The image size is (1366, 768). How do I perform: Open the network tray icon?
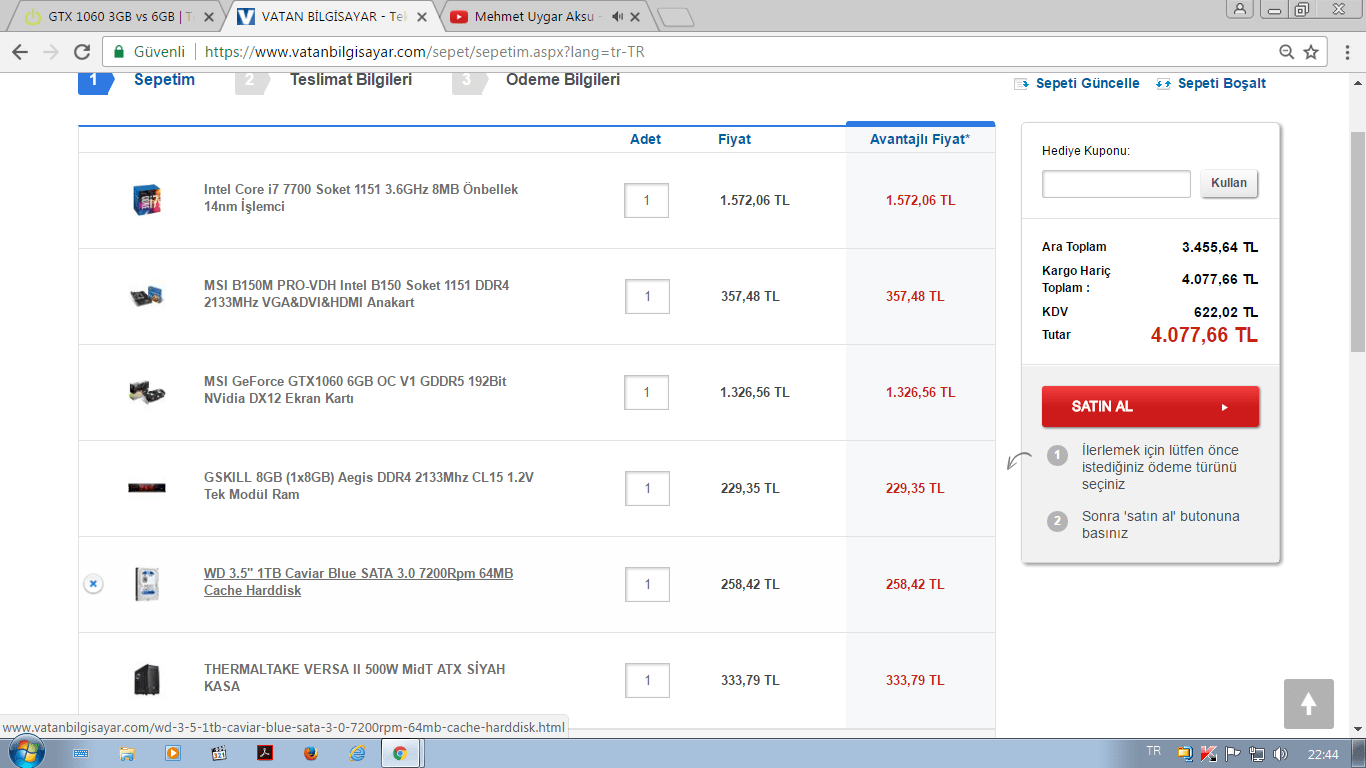pyautogui.click(x=1257, y=753)
